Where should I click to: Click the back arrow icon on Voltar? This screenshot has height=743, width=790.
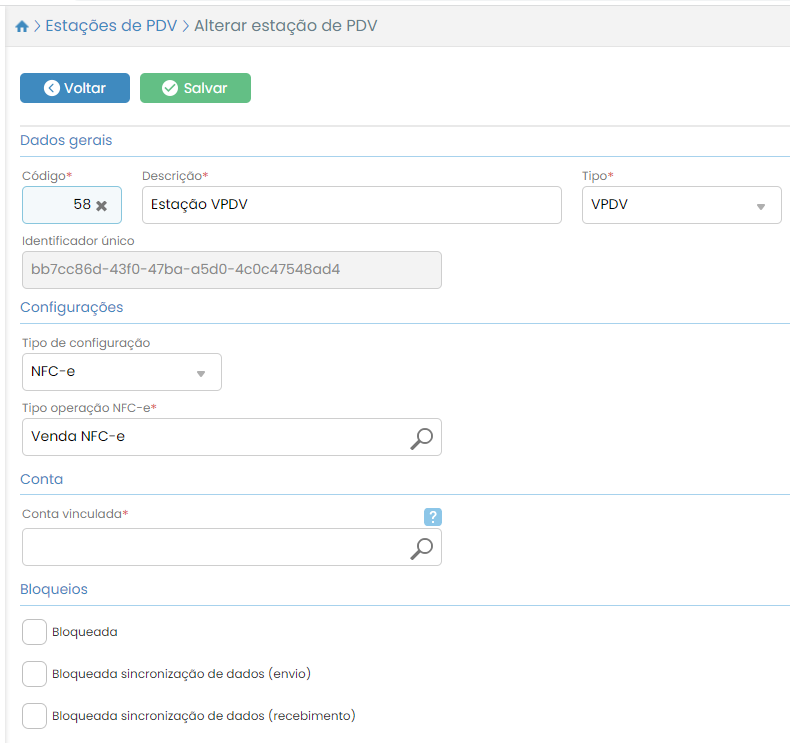click(x=52, y=88)
